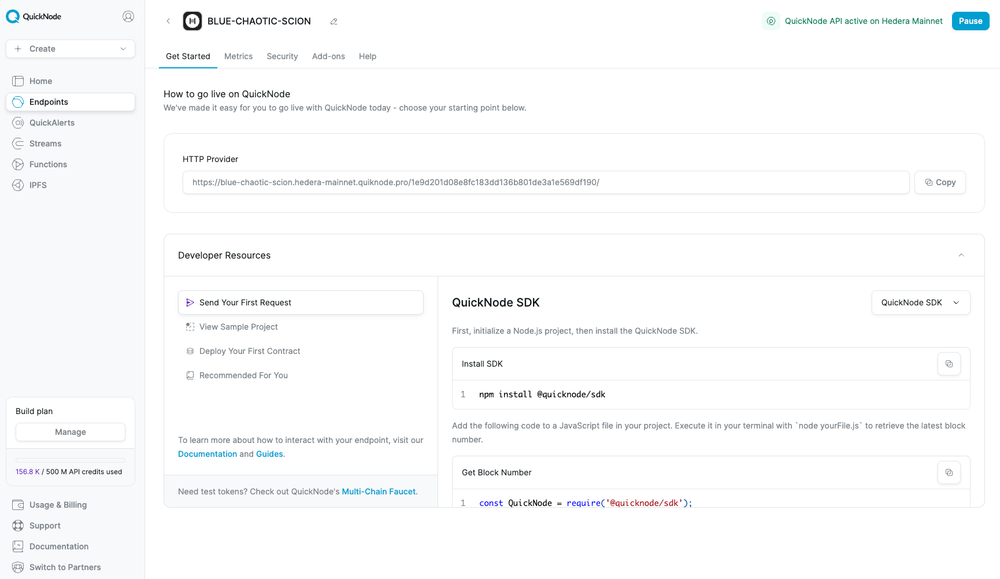Screen dimensions: 1000x579
Task: Click the Manage plan button
Action: coord(70,432)
